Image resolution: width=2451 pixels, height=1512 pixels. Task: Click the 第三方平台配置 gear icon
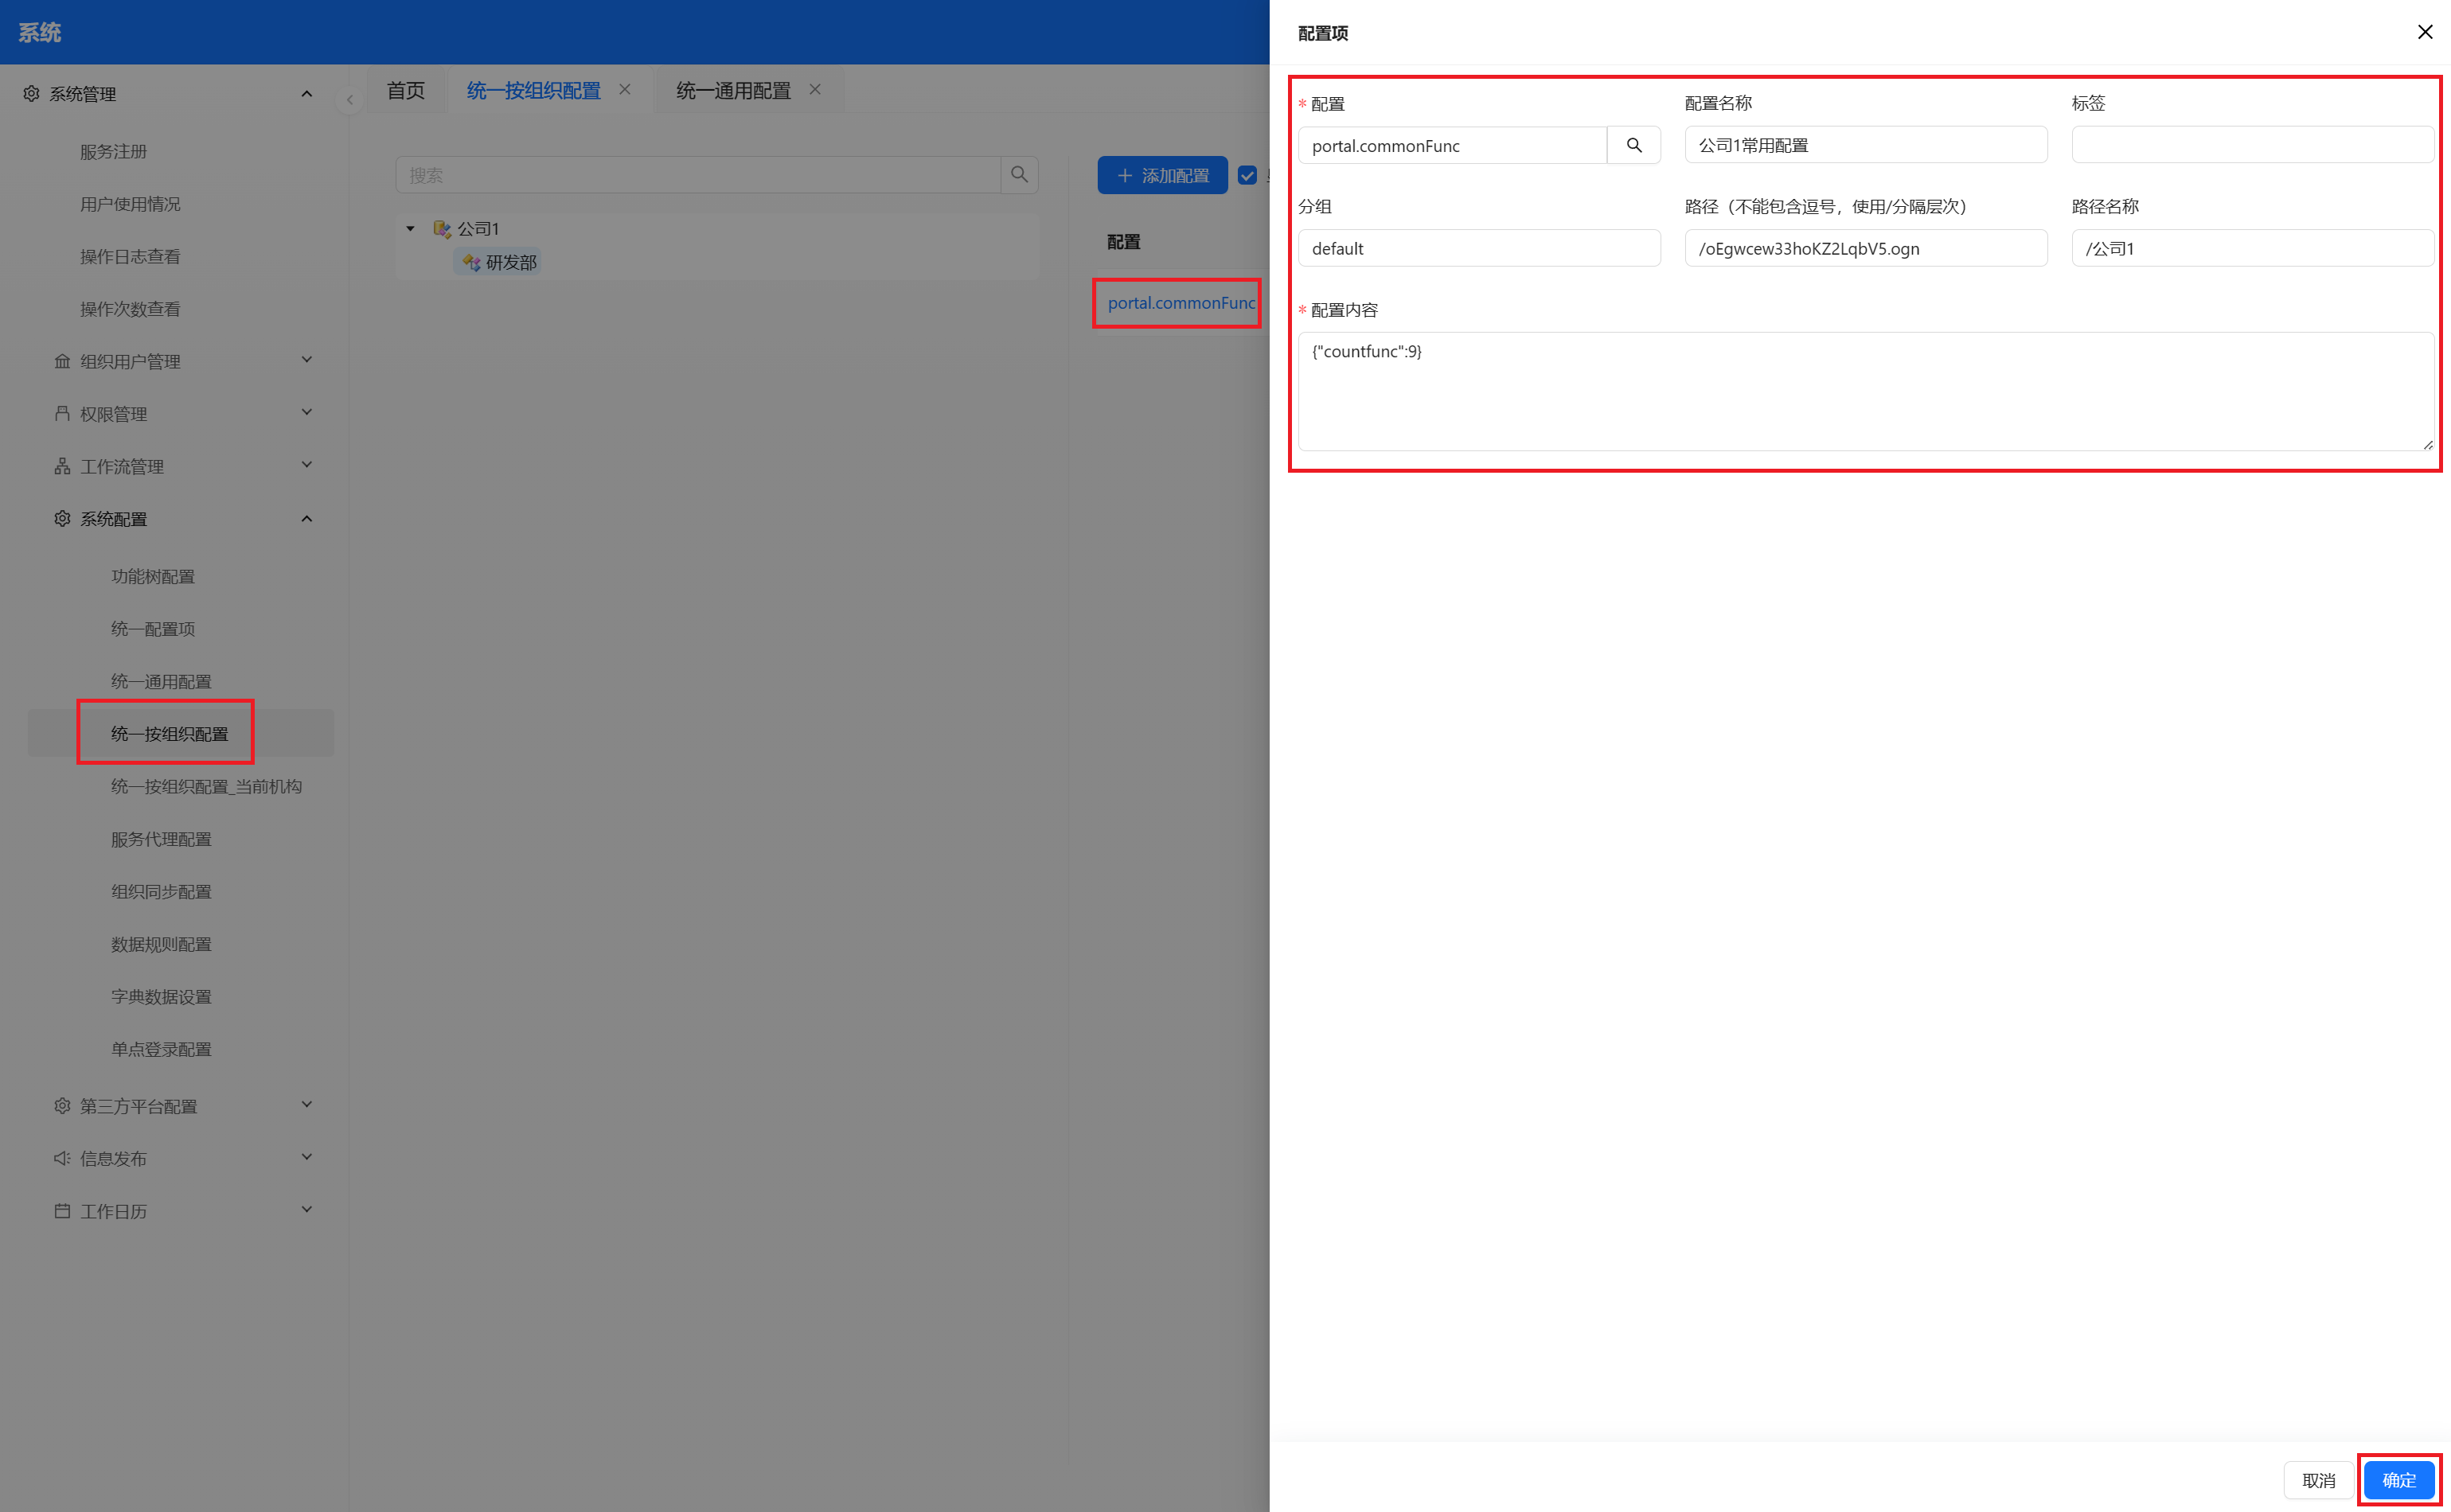(62, 1105)
